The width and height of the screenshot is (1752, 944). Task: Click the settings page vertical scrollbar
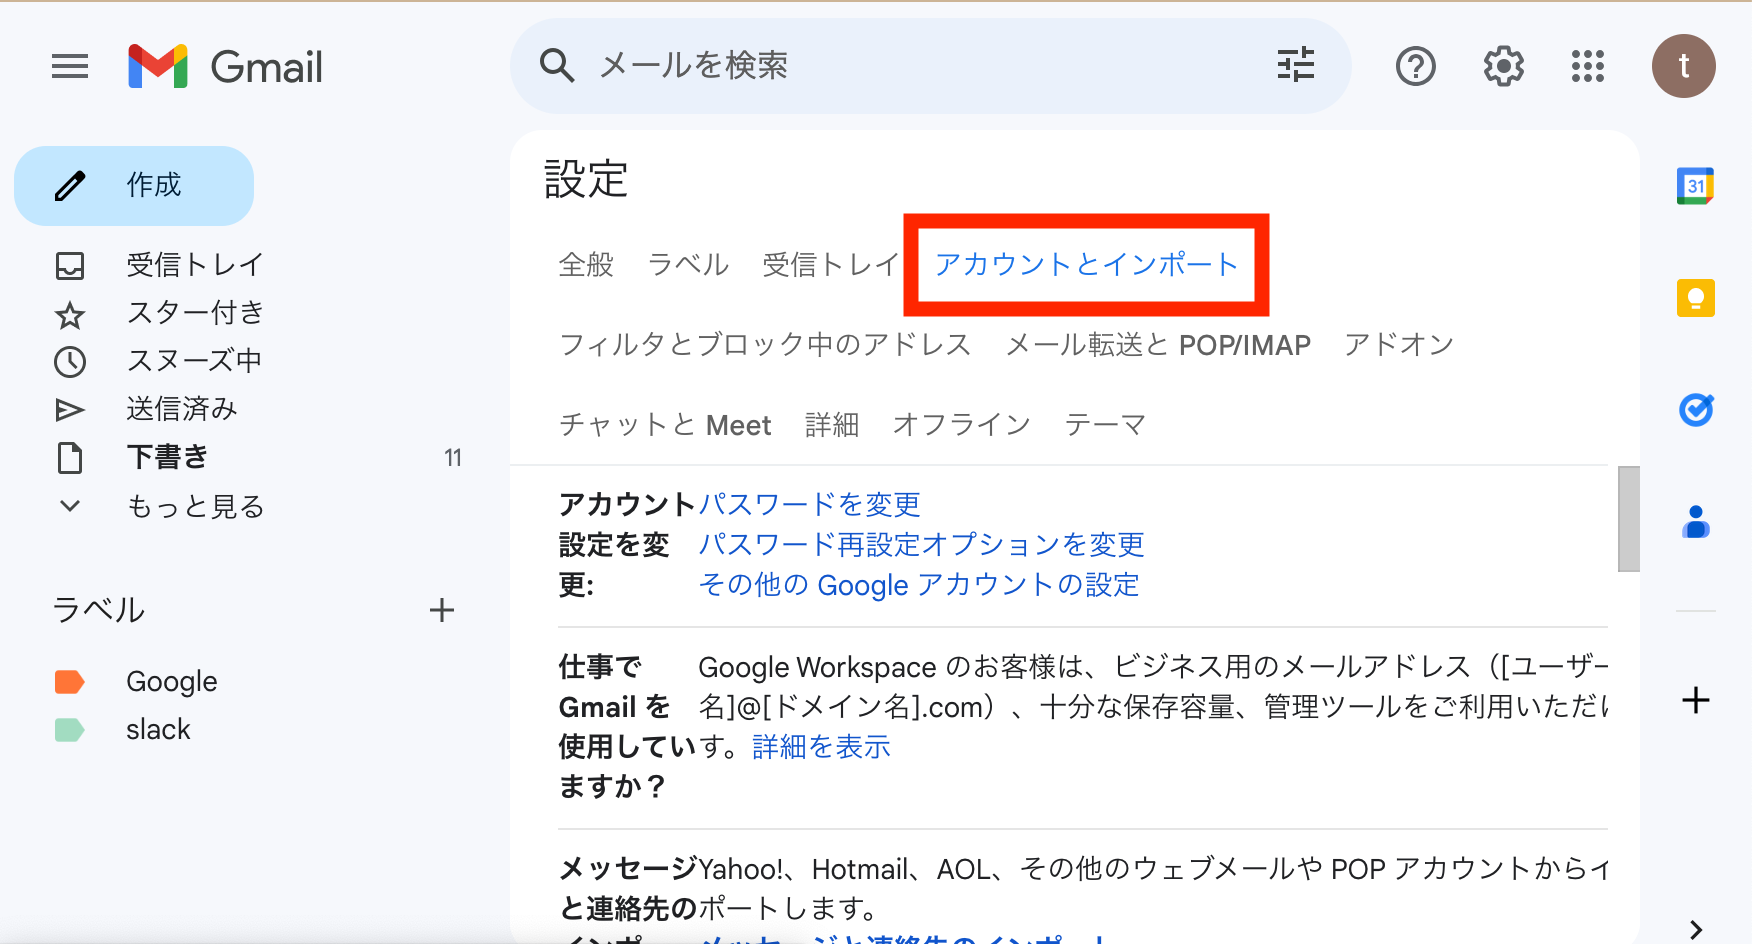point(1629,518)
